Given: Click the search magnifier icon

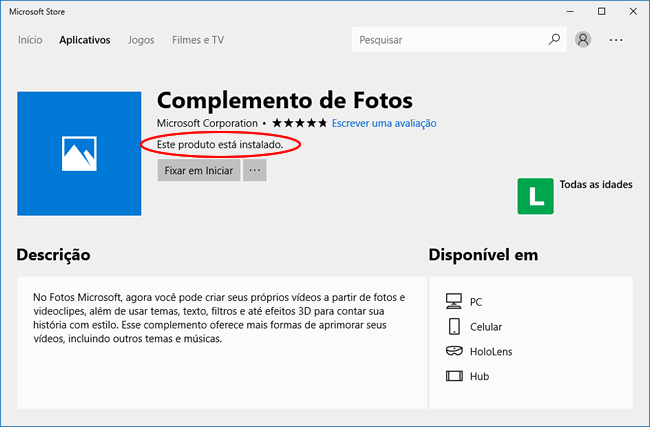Looking at the screenshot, I should pyautogui.click(x=555, y=40).
